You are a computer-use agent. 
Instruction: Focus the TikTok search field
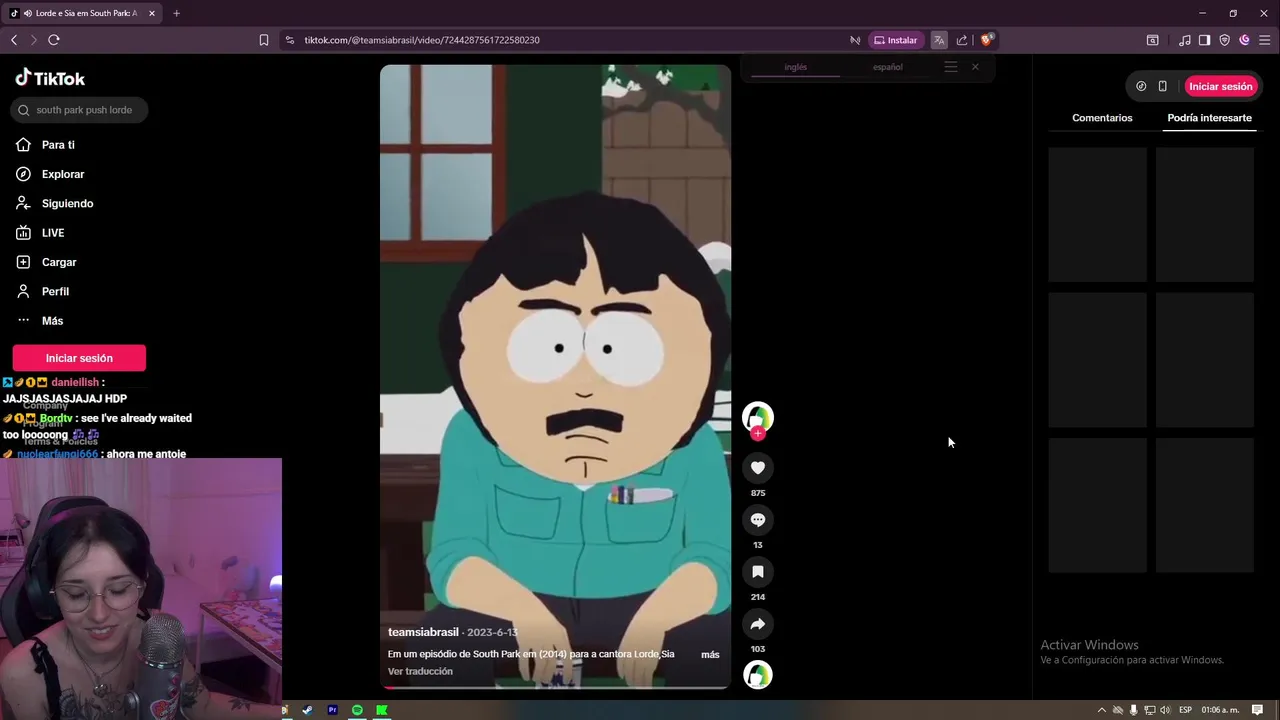click(80, 110)
